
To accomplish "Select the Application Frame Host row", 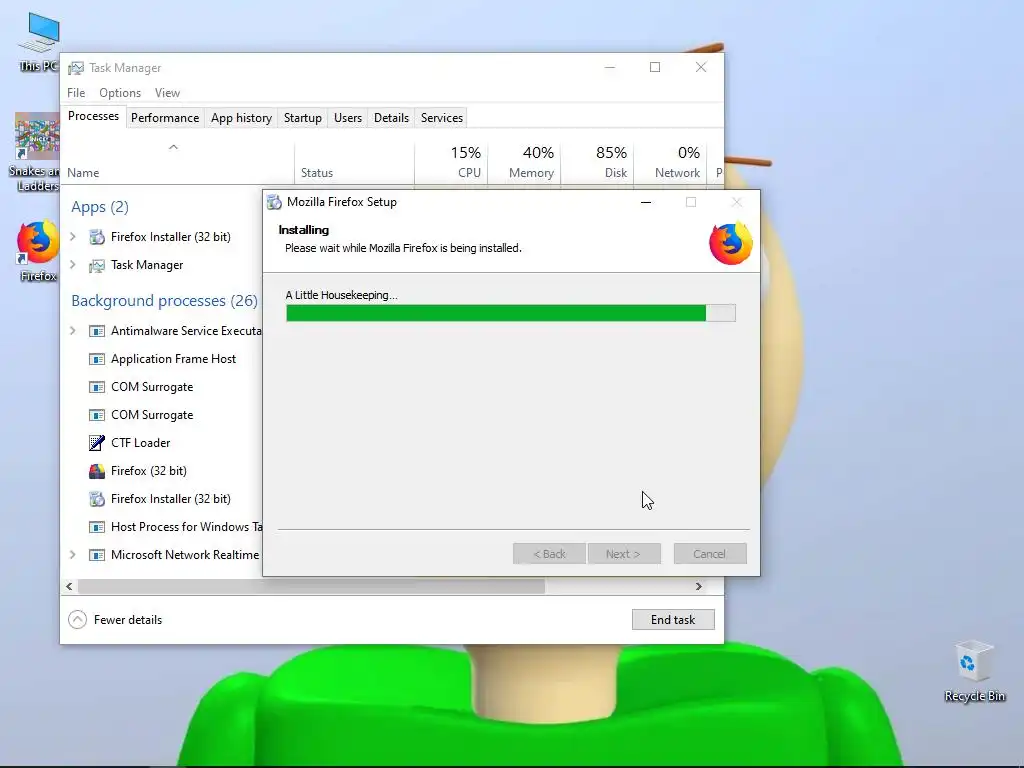I will [162, 359].
